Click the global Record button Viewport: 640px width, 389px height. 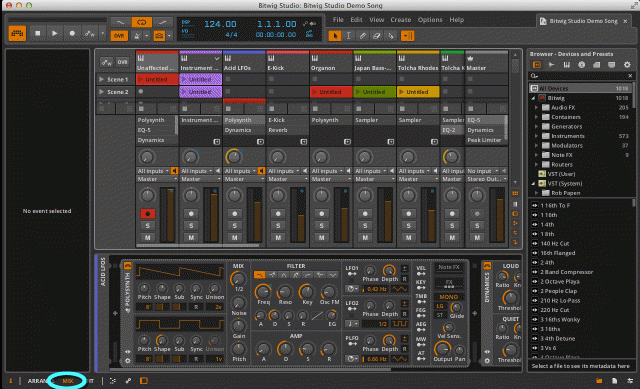coord(72,34)
